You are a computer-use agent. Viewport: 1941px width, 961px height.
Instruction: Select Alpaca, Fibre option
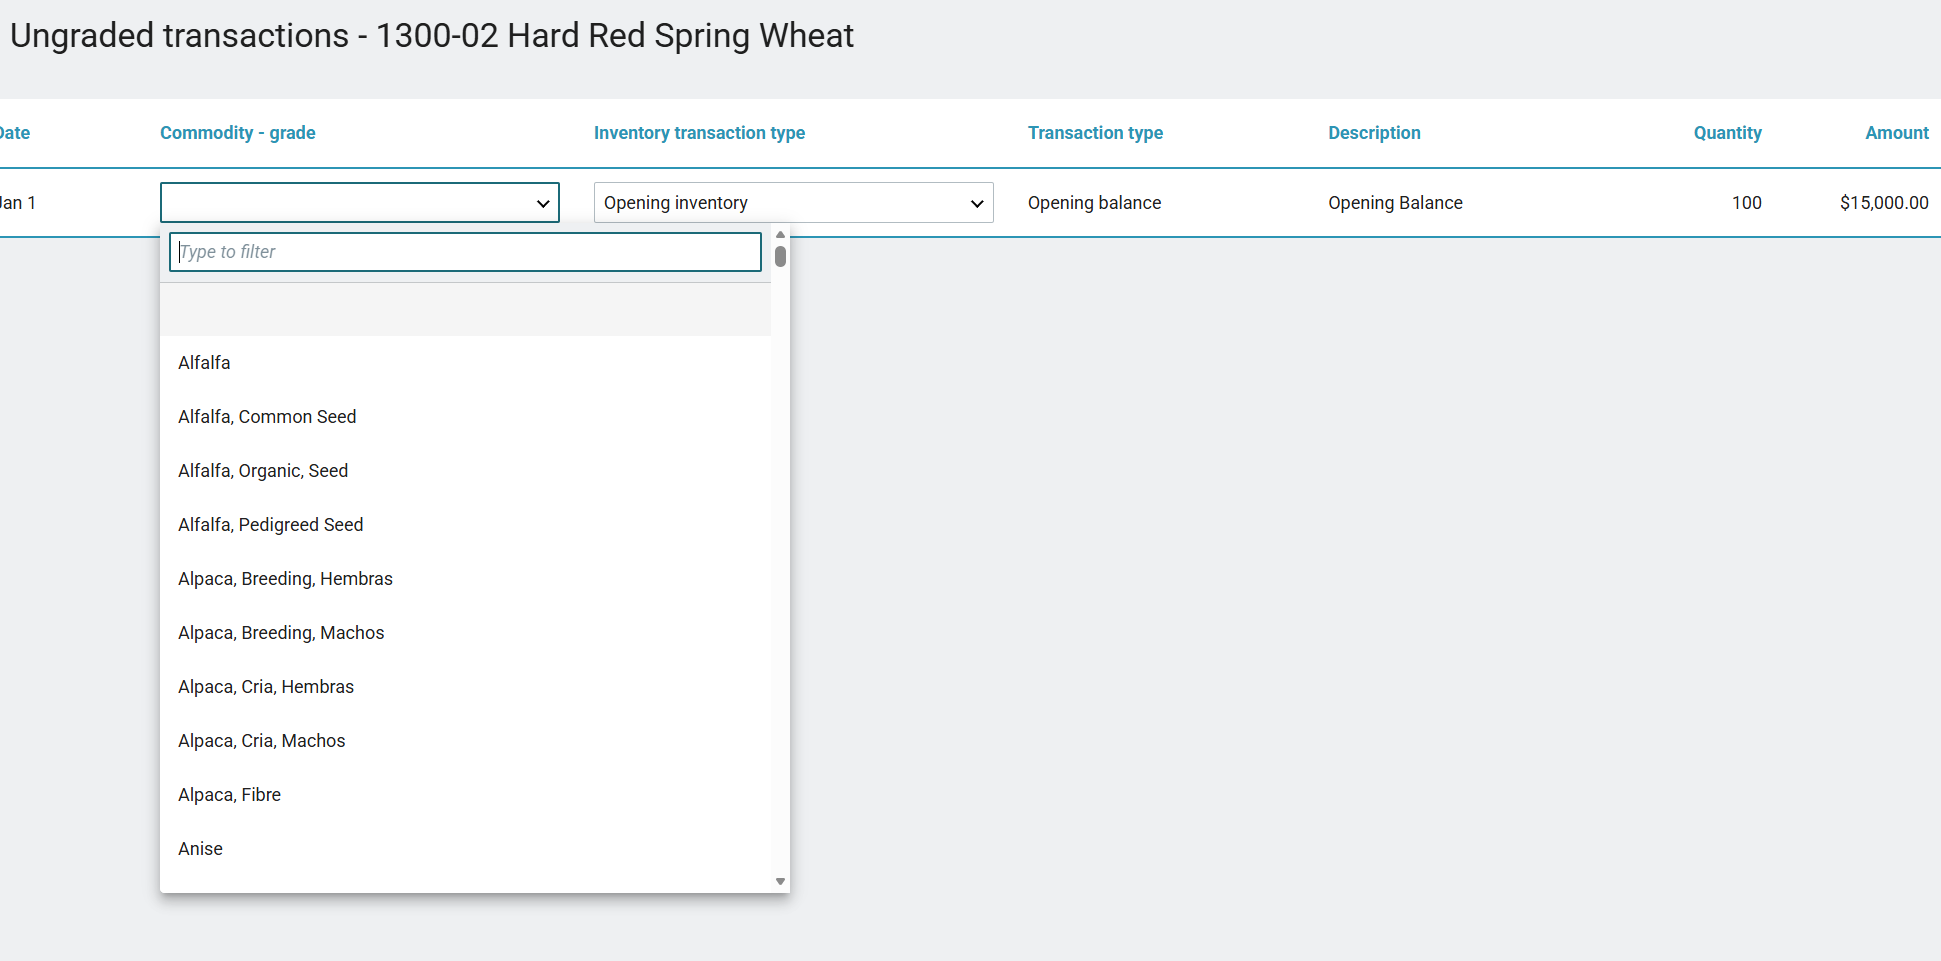tap(229, 795)
